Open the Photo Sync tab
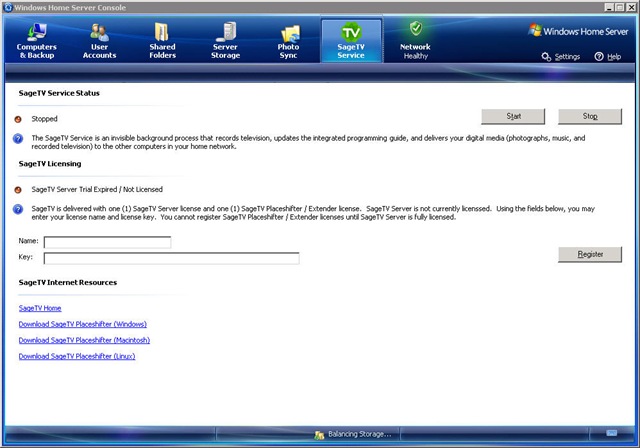 (288, 41)
